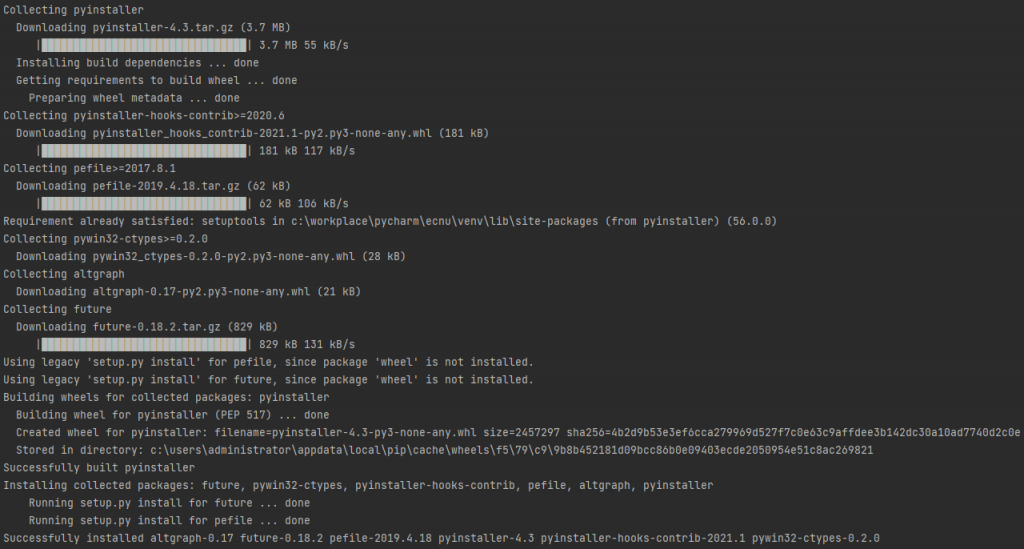Click the 'Successfully built pyinstaller' line

99,468
